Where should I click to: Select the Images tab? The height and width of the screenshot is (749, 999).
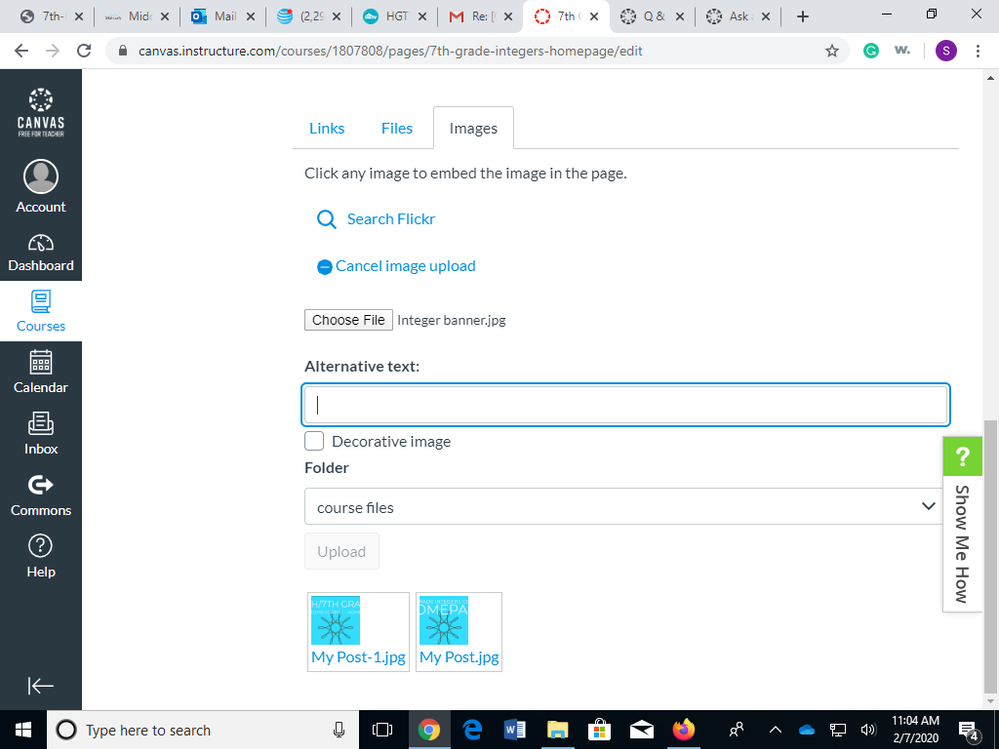[x=473, y=128]
